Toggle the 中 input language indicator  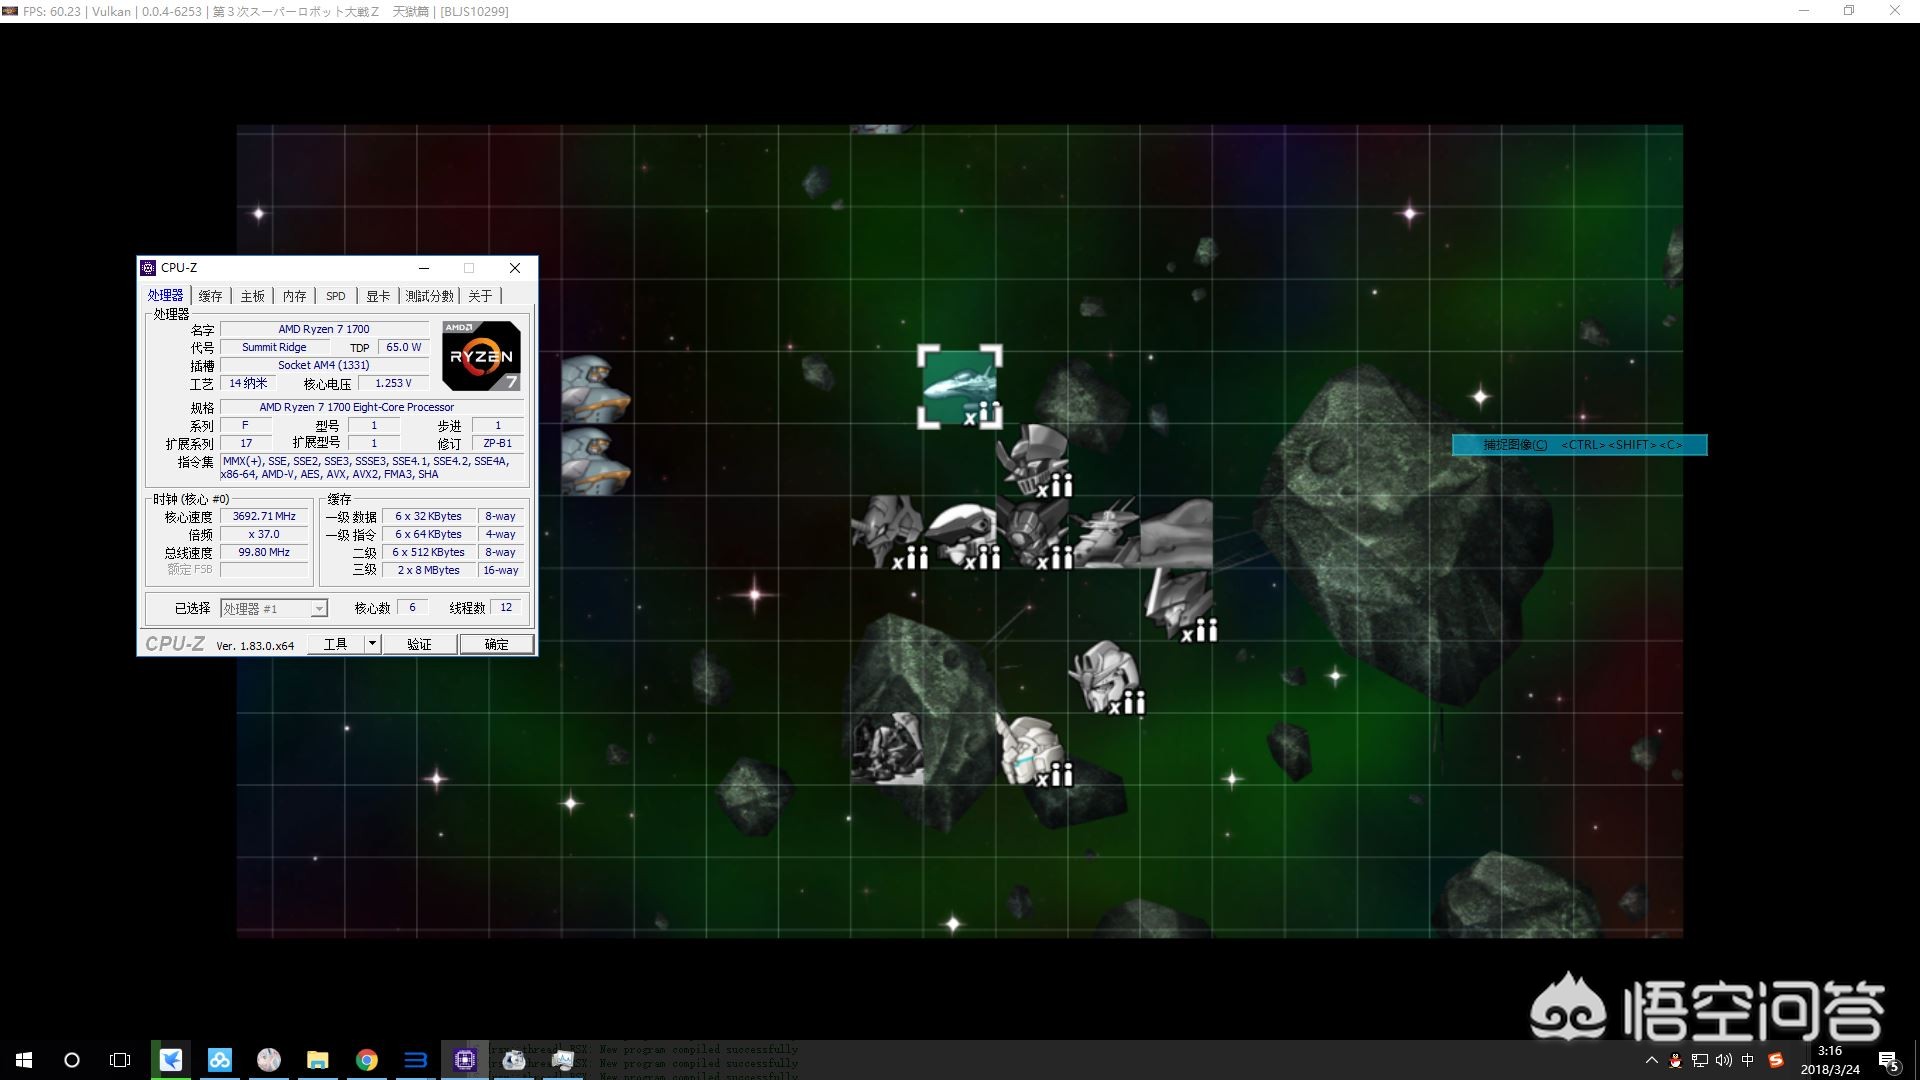tap(1747, 1060)
